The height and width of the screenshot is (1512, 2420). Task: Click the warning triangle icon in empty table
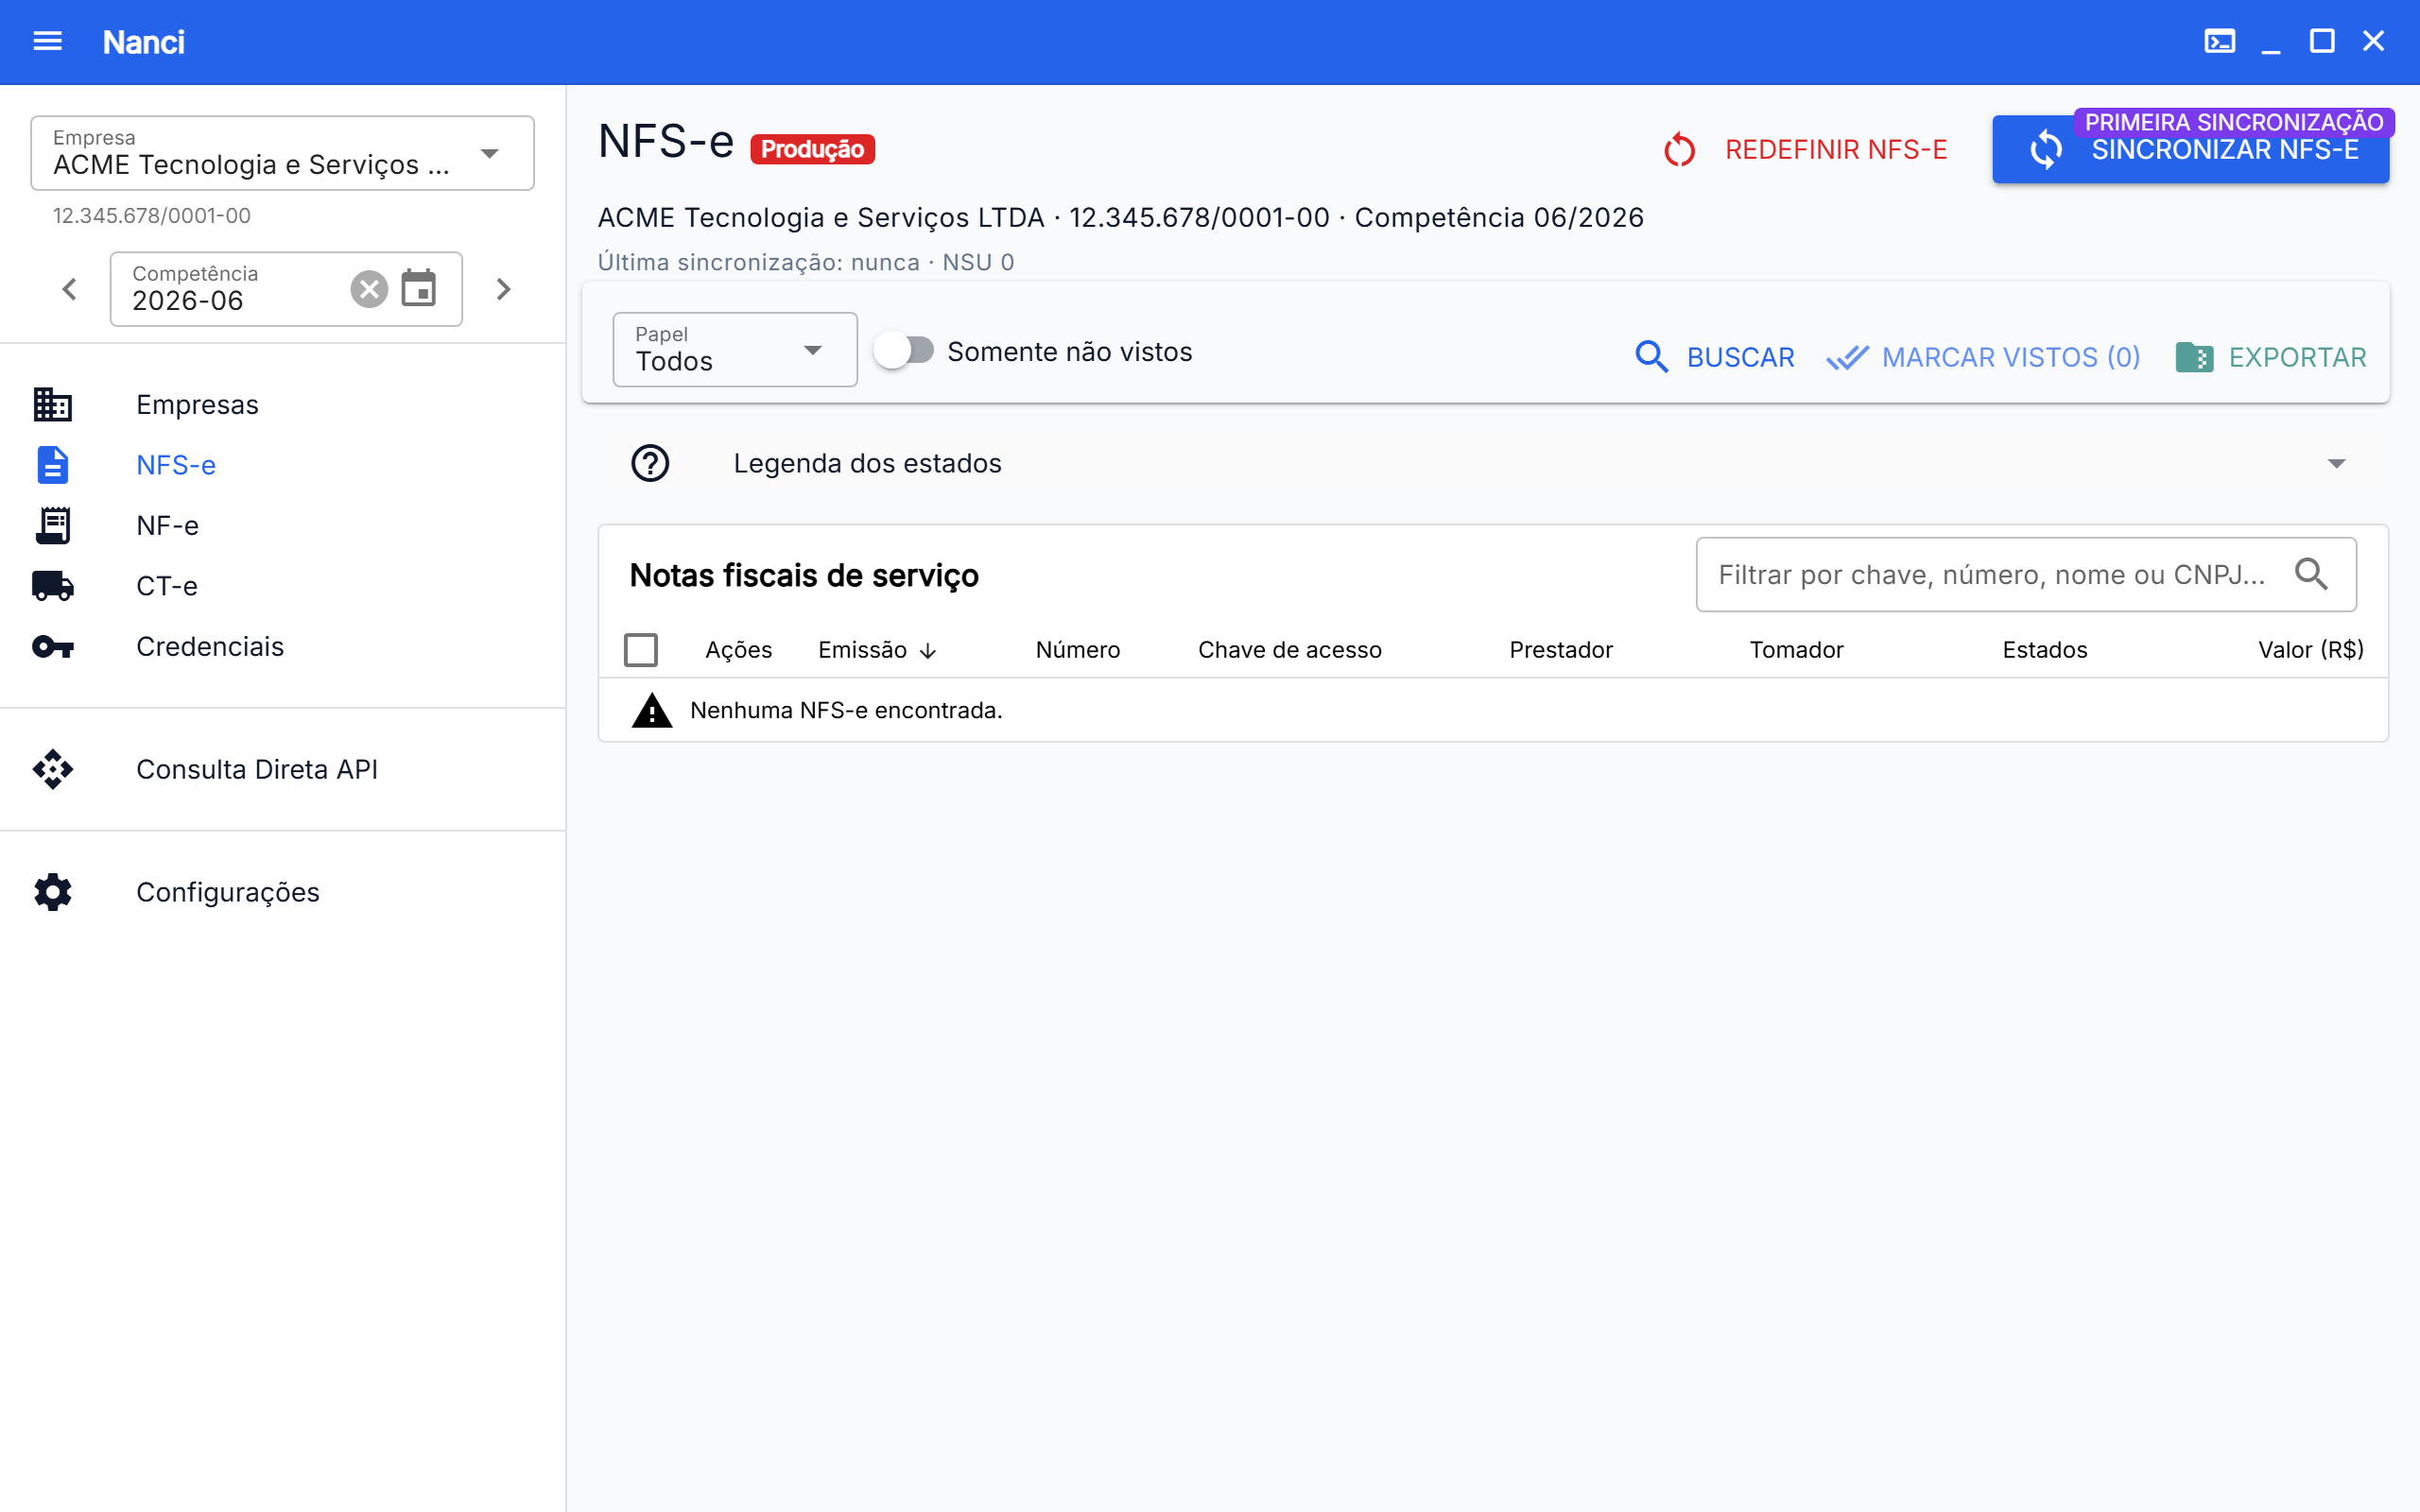(652, 710)
